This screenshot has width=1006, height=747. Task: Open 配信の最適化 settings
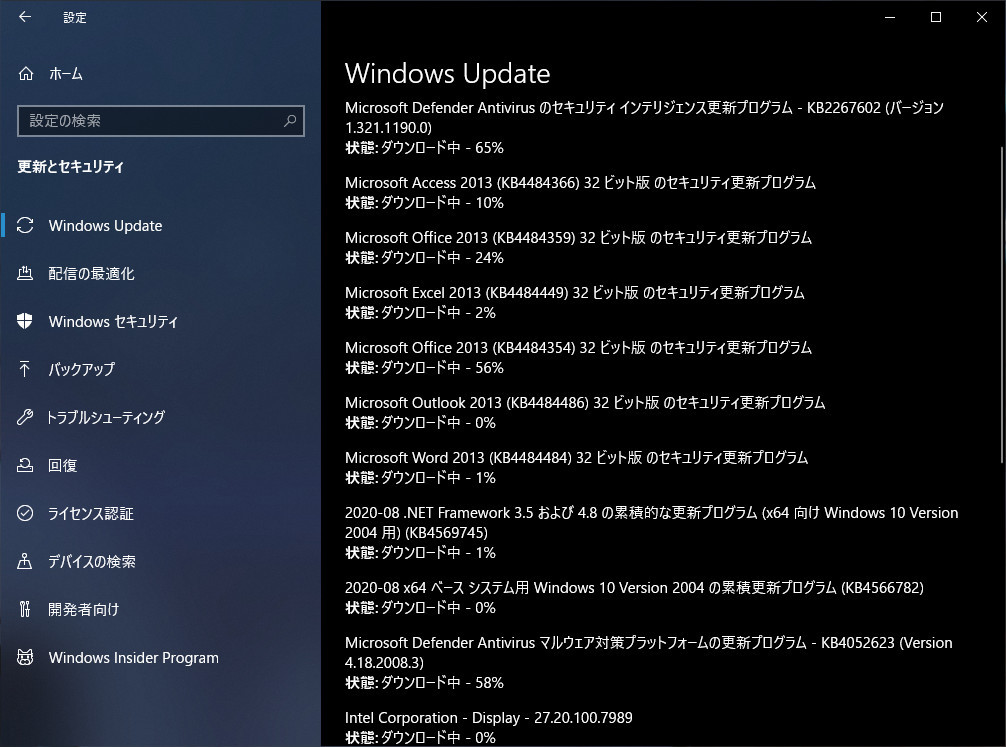(160, 273)
